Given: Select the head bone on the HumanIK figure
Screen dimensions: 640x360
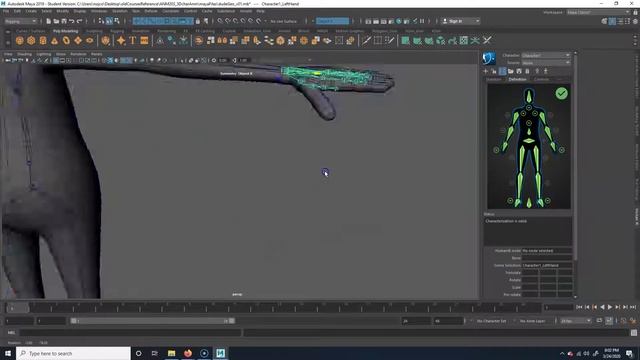Looking at the screenshot, I should tap(529, 96).
